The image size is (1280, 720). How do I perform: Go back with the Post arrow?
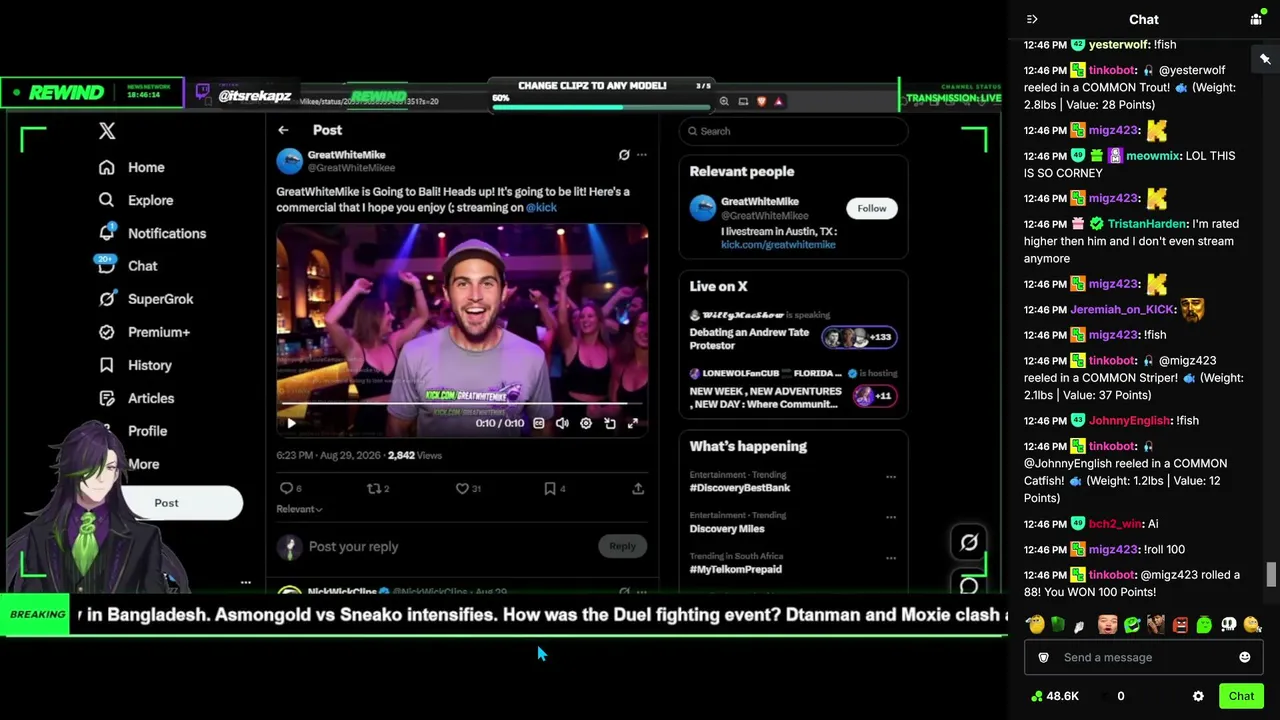coord(283,130)
